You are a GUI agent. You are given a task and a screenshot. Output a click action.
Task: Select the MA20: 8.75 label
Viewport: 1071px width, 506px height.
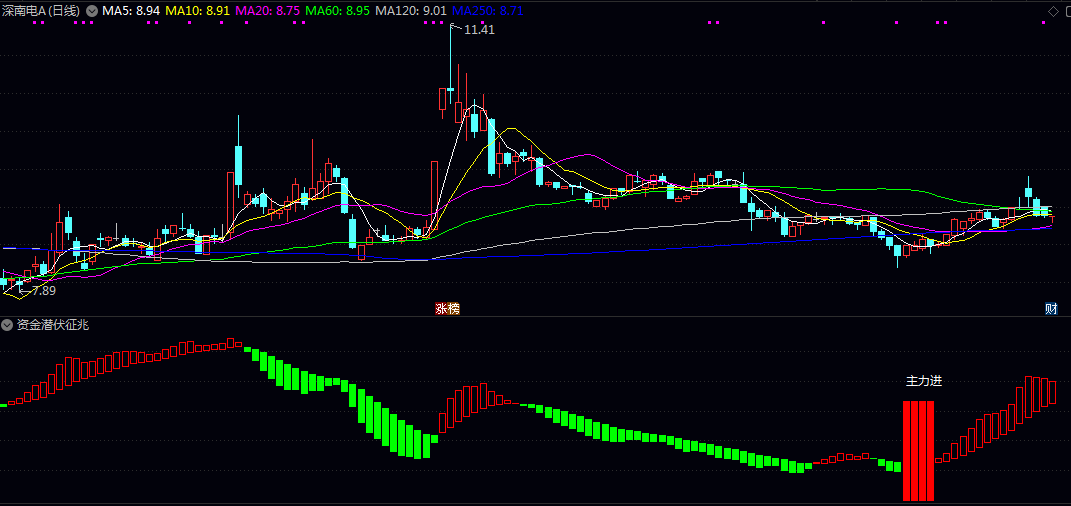coord(268,11)
